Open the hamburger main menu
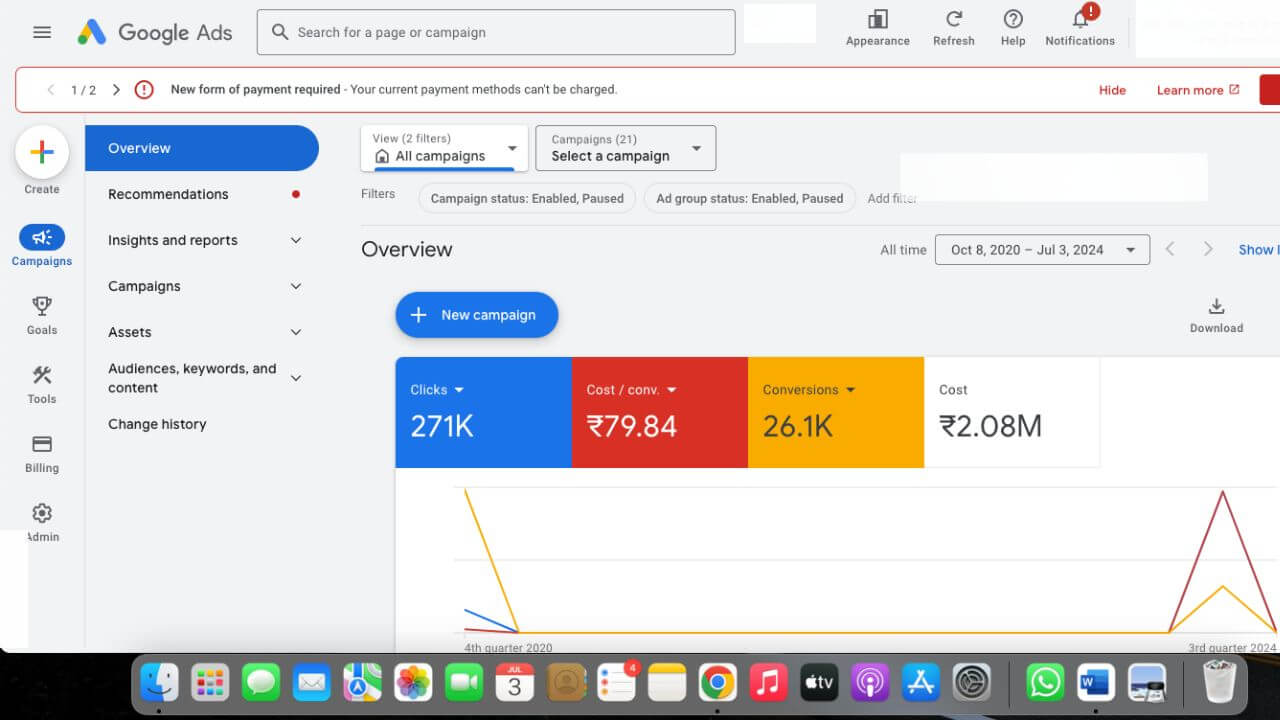The height and width of the screenshot is (720, 1280). [42, 32]
